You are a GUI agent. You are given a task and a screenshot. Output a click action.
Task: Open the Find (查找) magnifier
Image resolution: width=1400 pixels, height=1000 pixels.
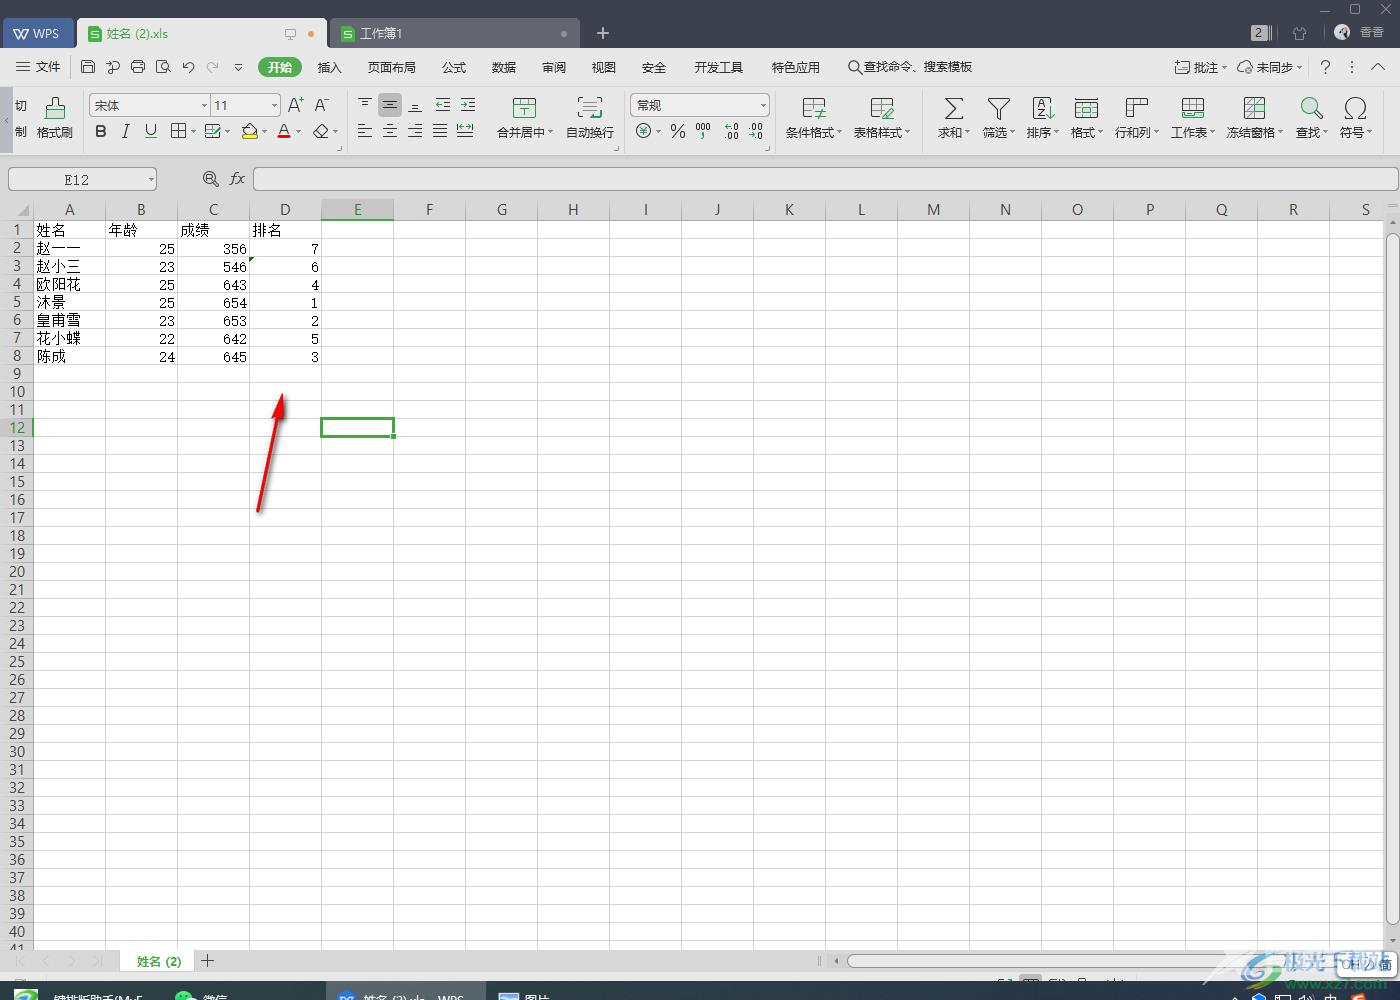[x=1311, y=108]
